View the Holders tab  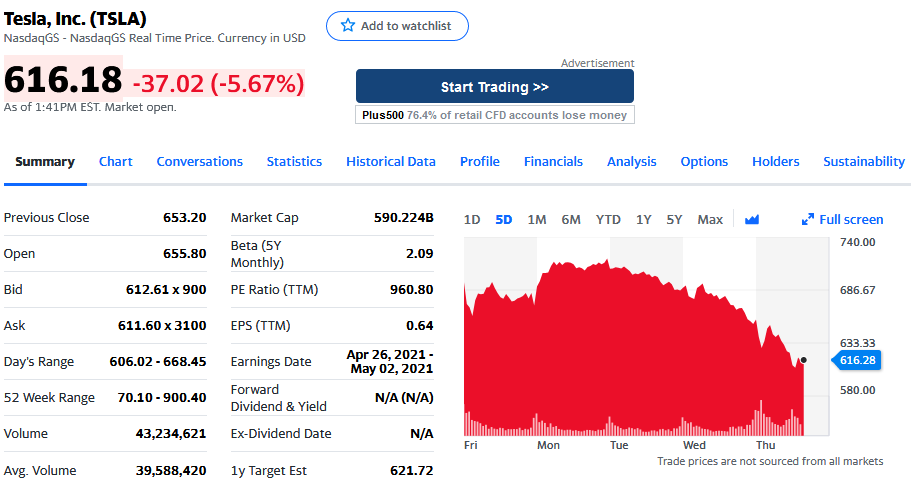775,162
